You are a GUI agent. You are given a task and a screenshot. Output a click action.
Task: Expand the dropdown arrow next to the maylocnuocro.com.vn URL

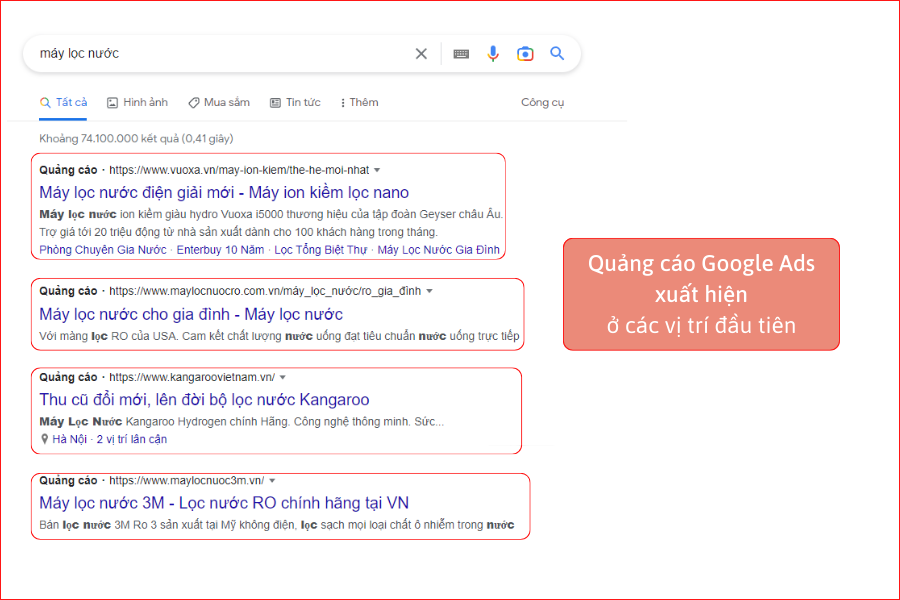click(x=429, y=291)
